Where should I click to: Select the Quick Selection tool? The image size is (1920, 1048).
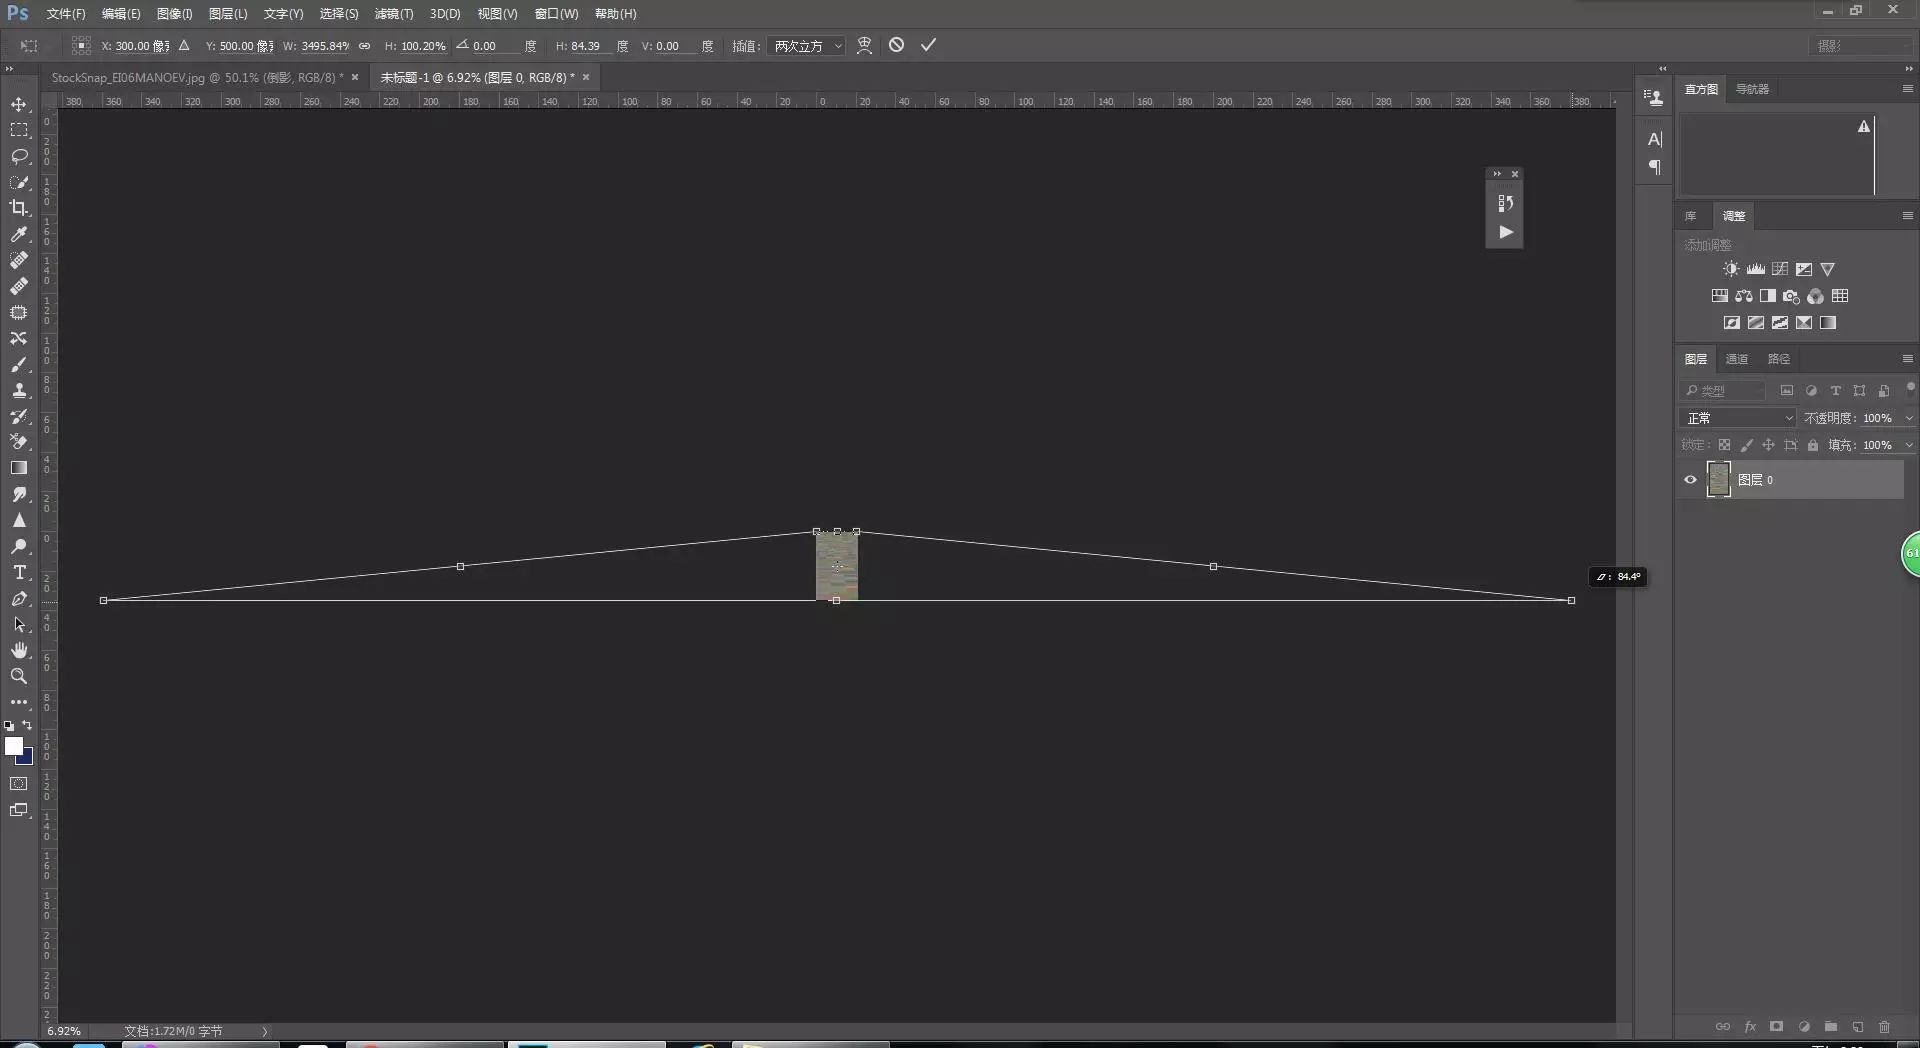click(19, 182)
